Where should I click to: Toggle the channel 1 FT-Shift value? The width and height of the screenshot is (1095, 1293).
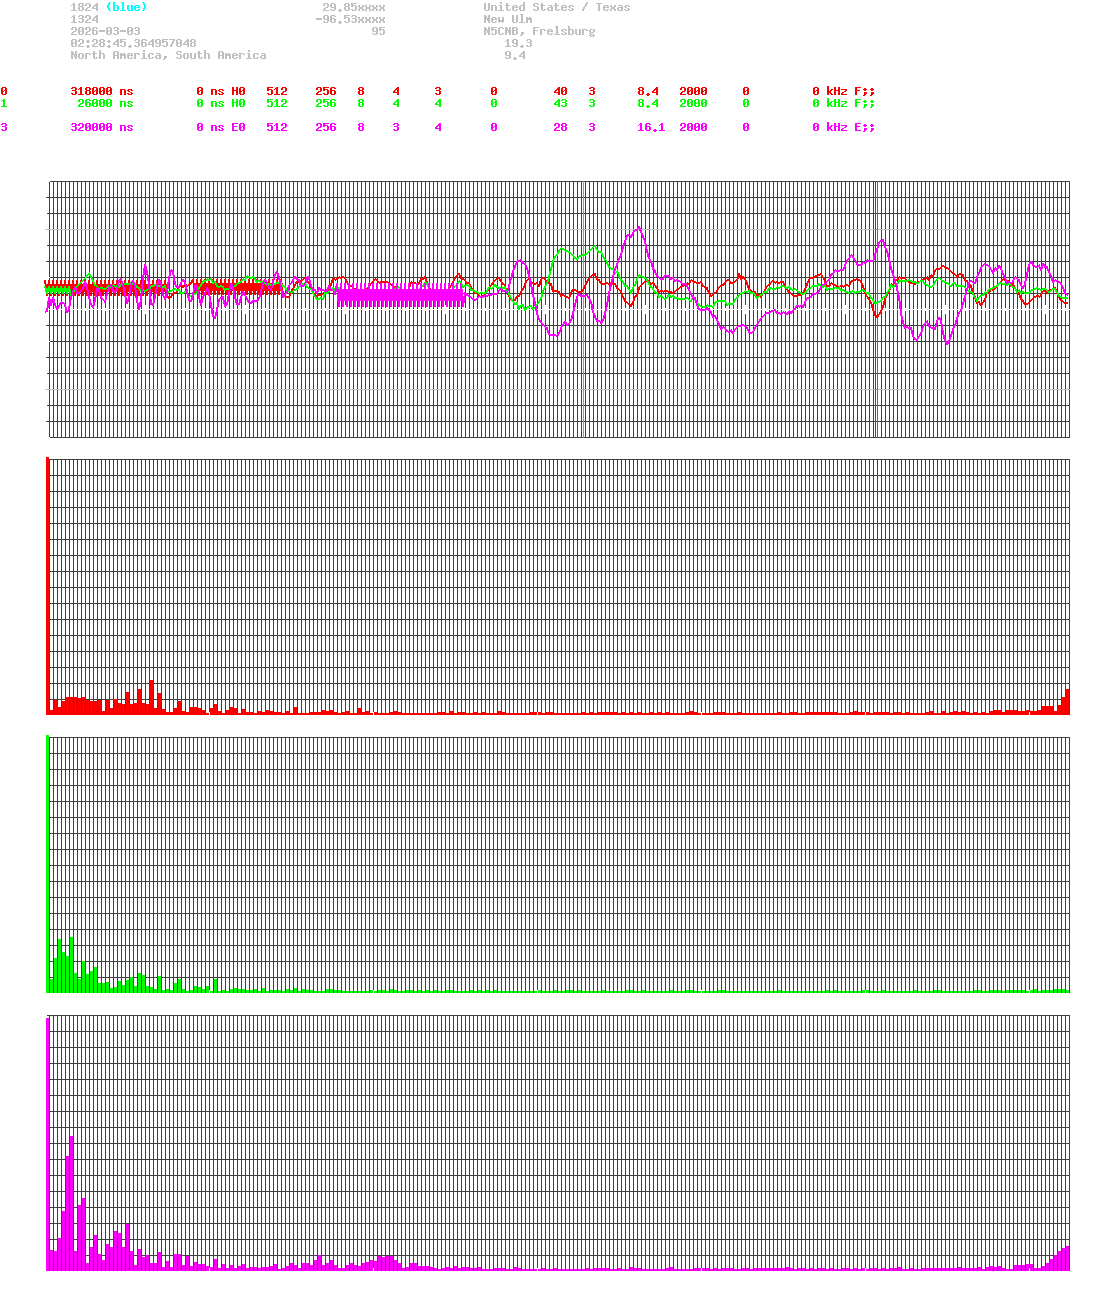click(x=493, y=103)
